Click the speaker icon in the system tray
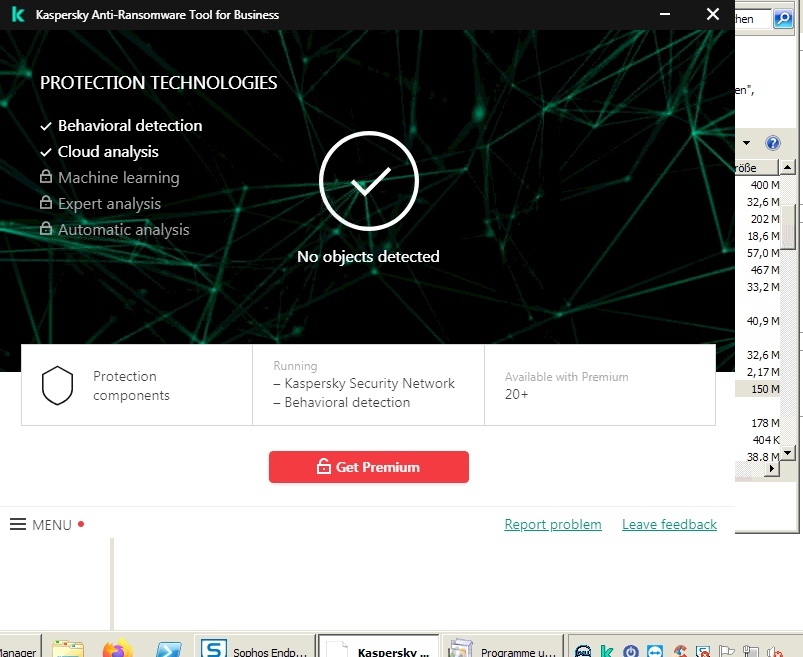This screenshot has width=803, height=657. [x=774, y=651]
